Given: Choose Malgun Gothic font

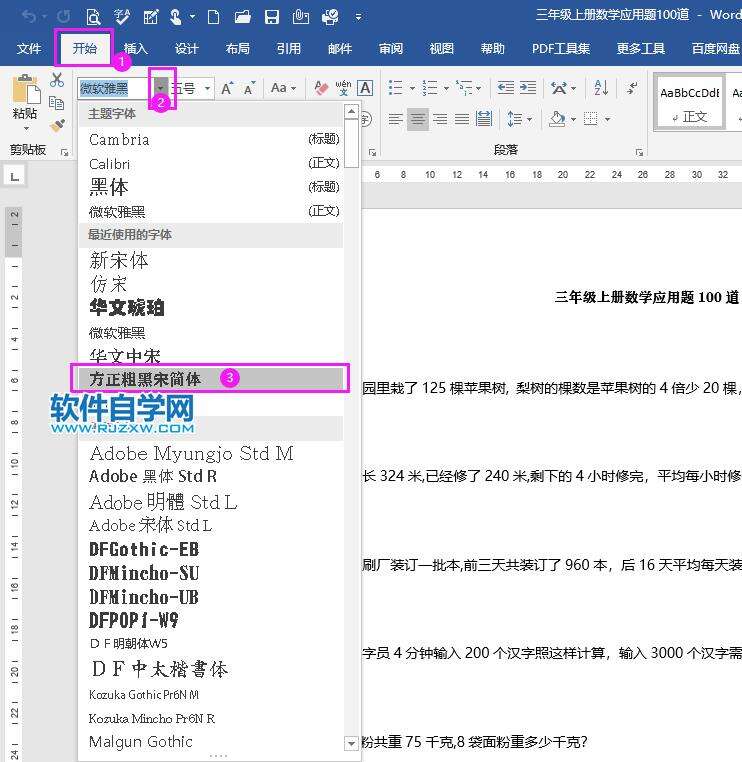Looking at the screenshot, I should 211,741.
